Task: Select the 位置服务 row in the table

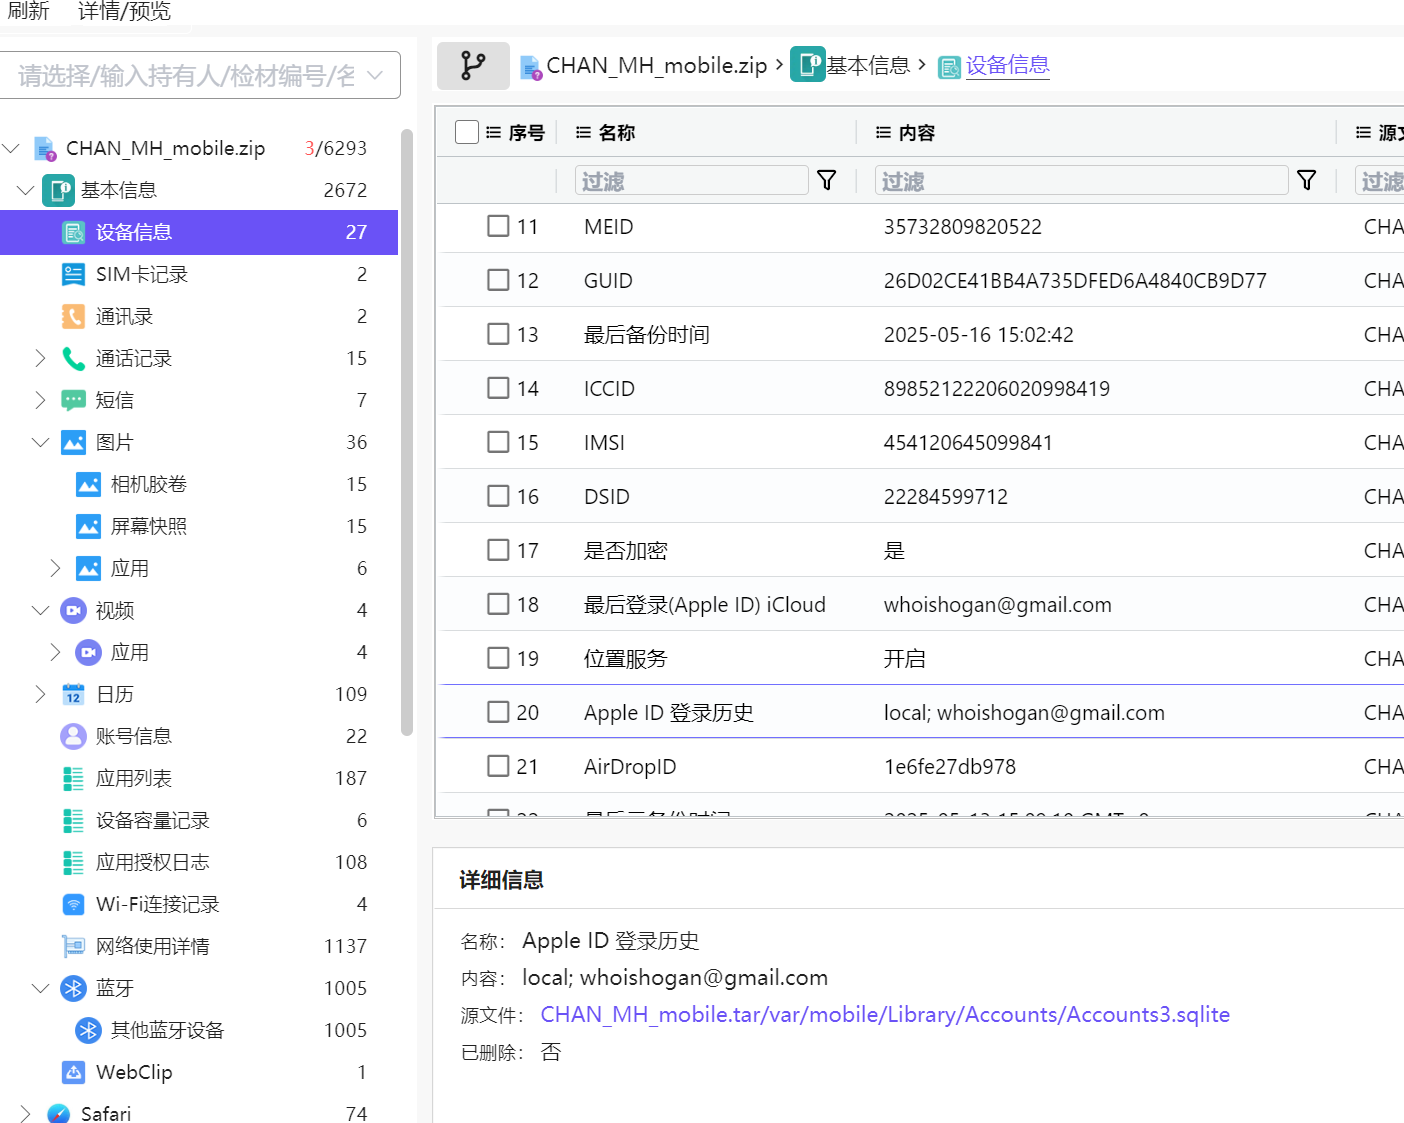Action: (922, 658)
